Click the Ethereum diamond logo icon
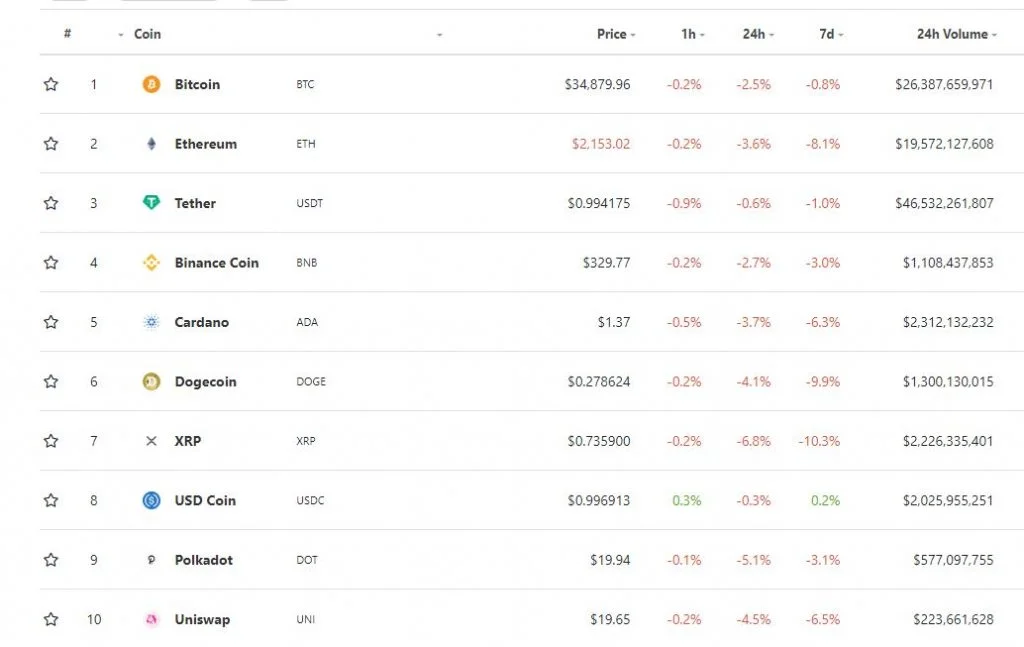This screenshot has width=1024, height=647. 151,144
